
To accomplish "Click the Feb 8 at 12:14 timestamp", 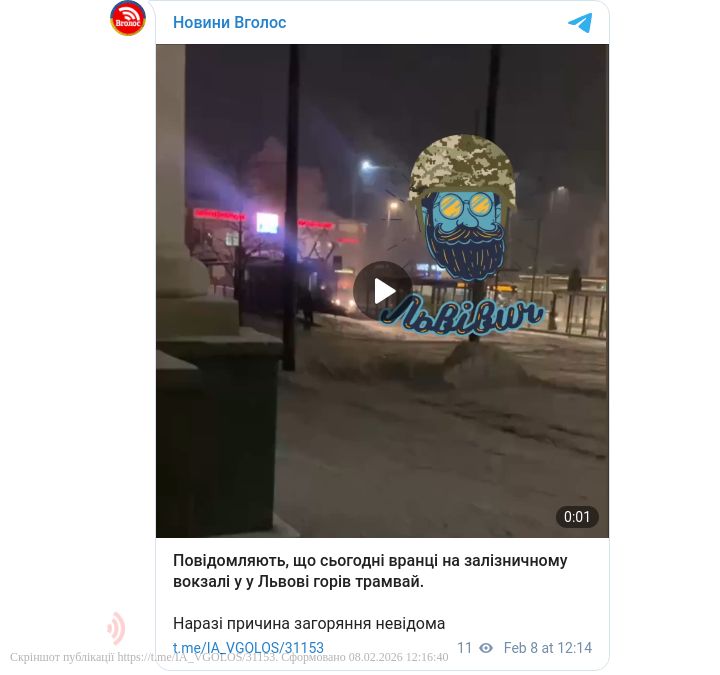I will pyautogui.click(x=547, y=648).
